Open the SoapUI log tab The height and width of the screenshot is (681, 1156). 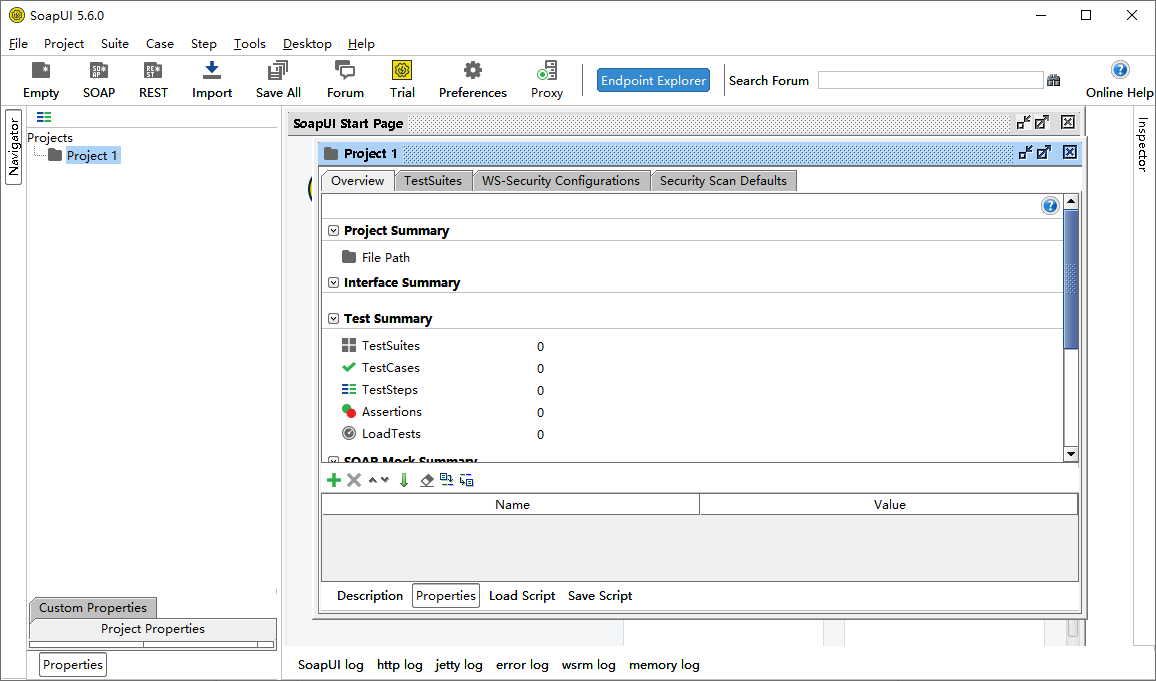(331, 665)
